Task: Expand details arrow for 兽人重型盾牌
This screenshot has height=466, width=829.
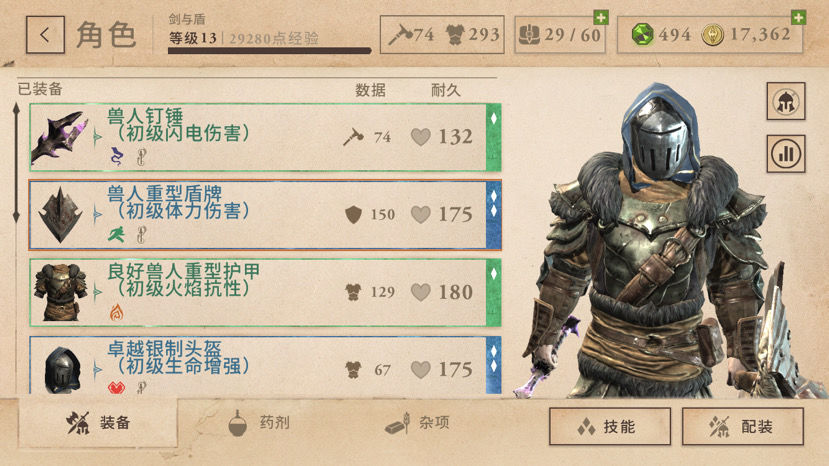Action: (97, 215)
